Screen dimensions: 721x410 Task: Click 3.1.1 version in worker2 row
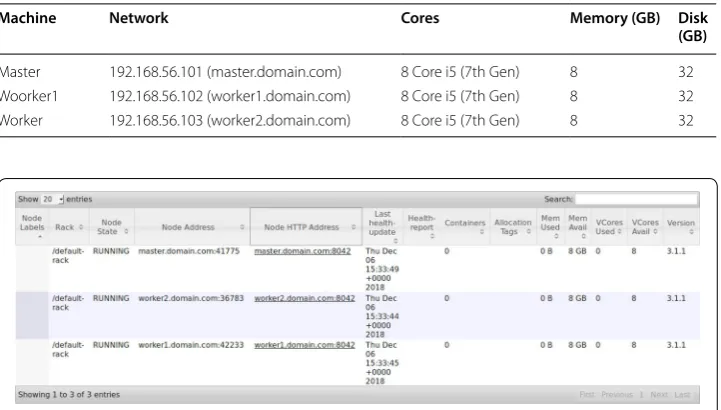676,298
